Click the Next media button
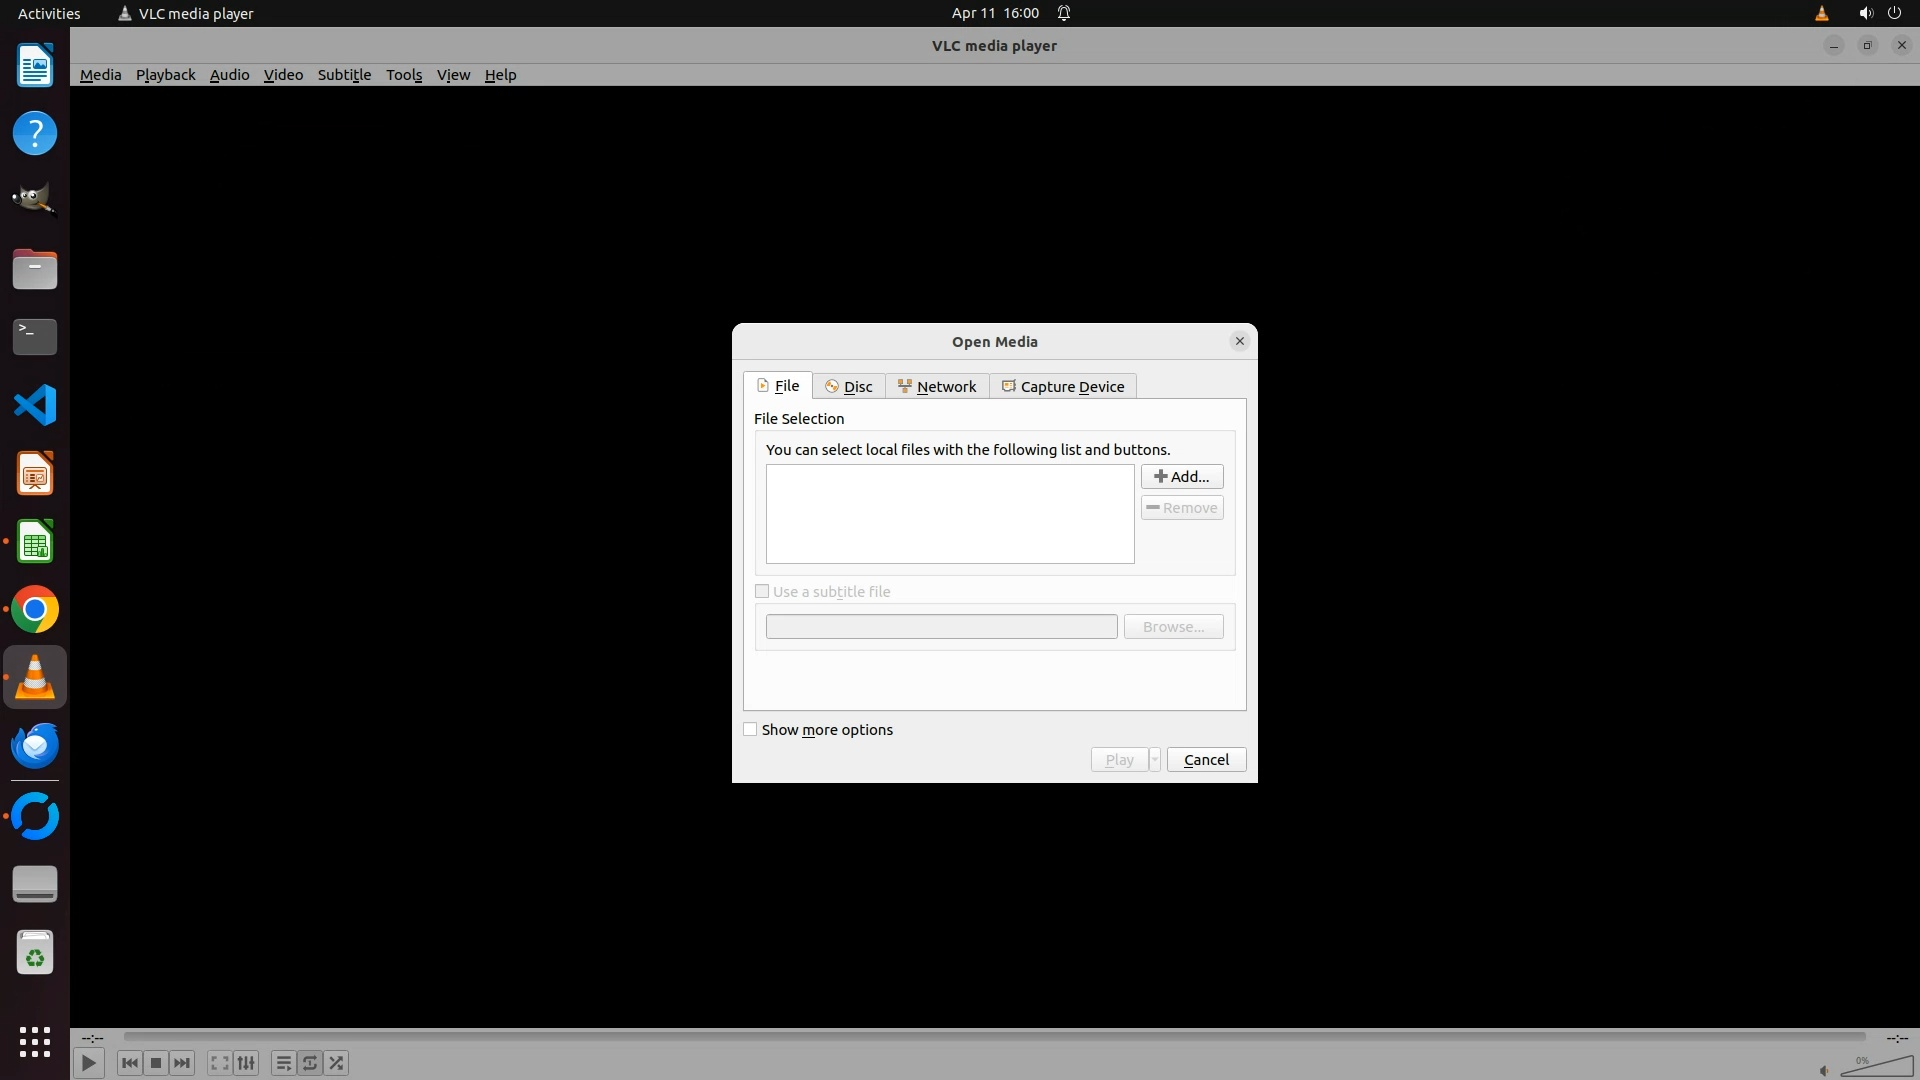Viewport: 1920px width, 1080px height. click(x=182, y=1063)
